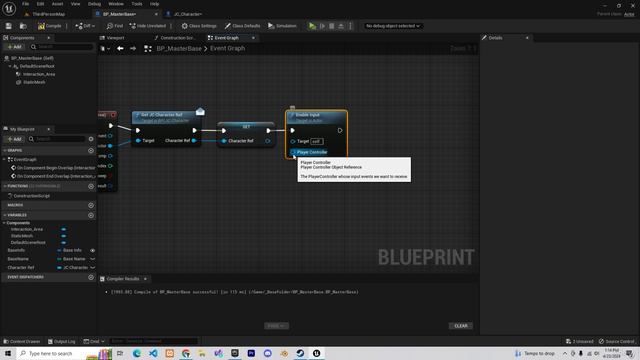
Task: Open the Edit menu
Action: pos(40,4)
